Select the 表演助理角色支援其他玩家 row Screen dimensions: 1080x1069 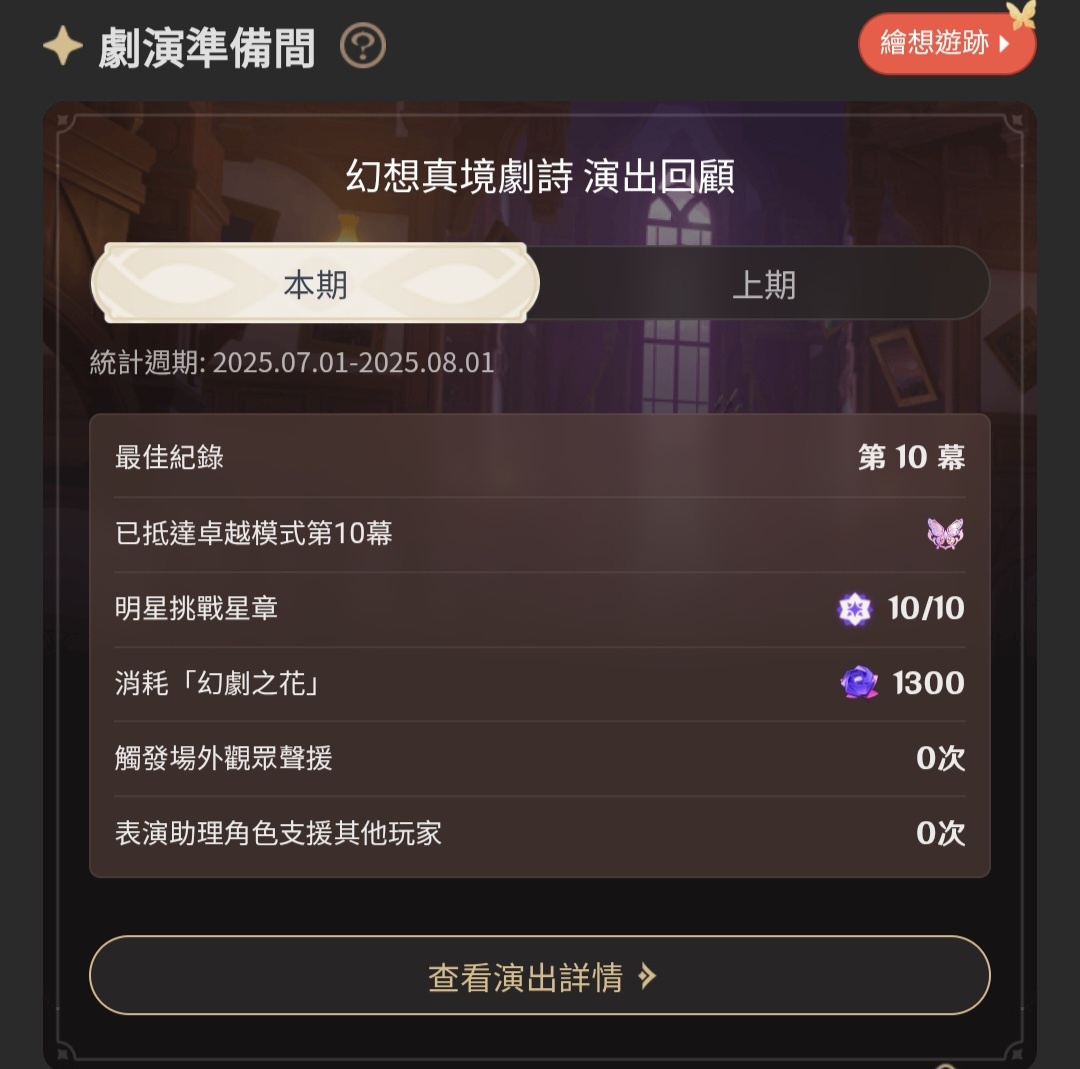[x=540, y=833]
